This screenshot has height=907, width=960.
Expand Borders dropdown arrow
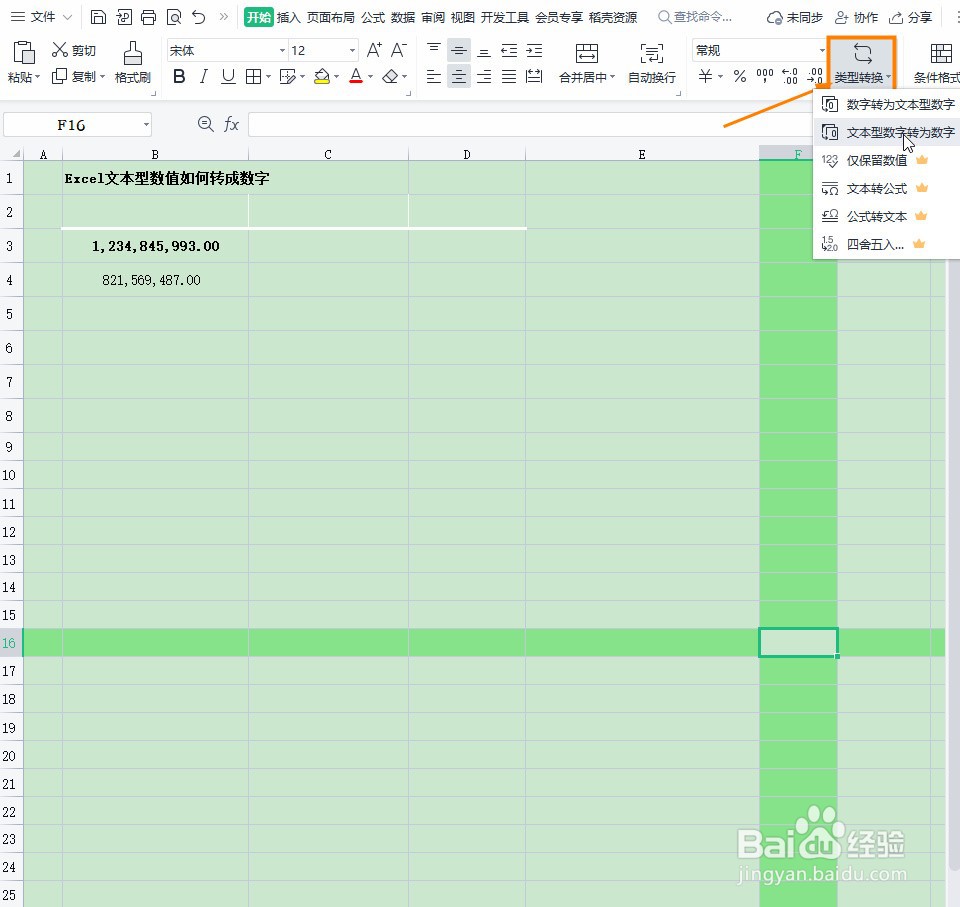pyautogui.click(x=268, y=77)
